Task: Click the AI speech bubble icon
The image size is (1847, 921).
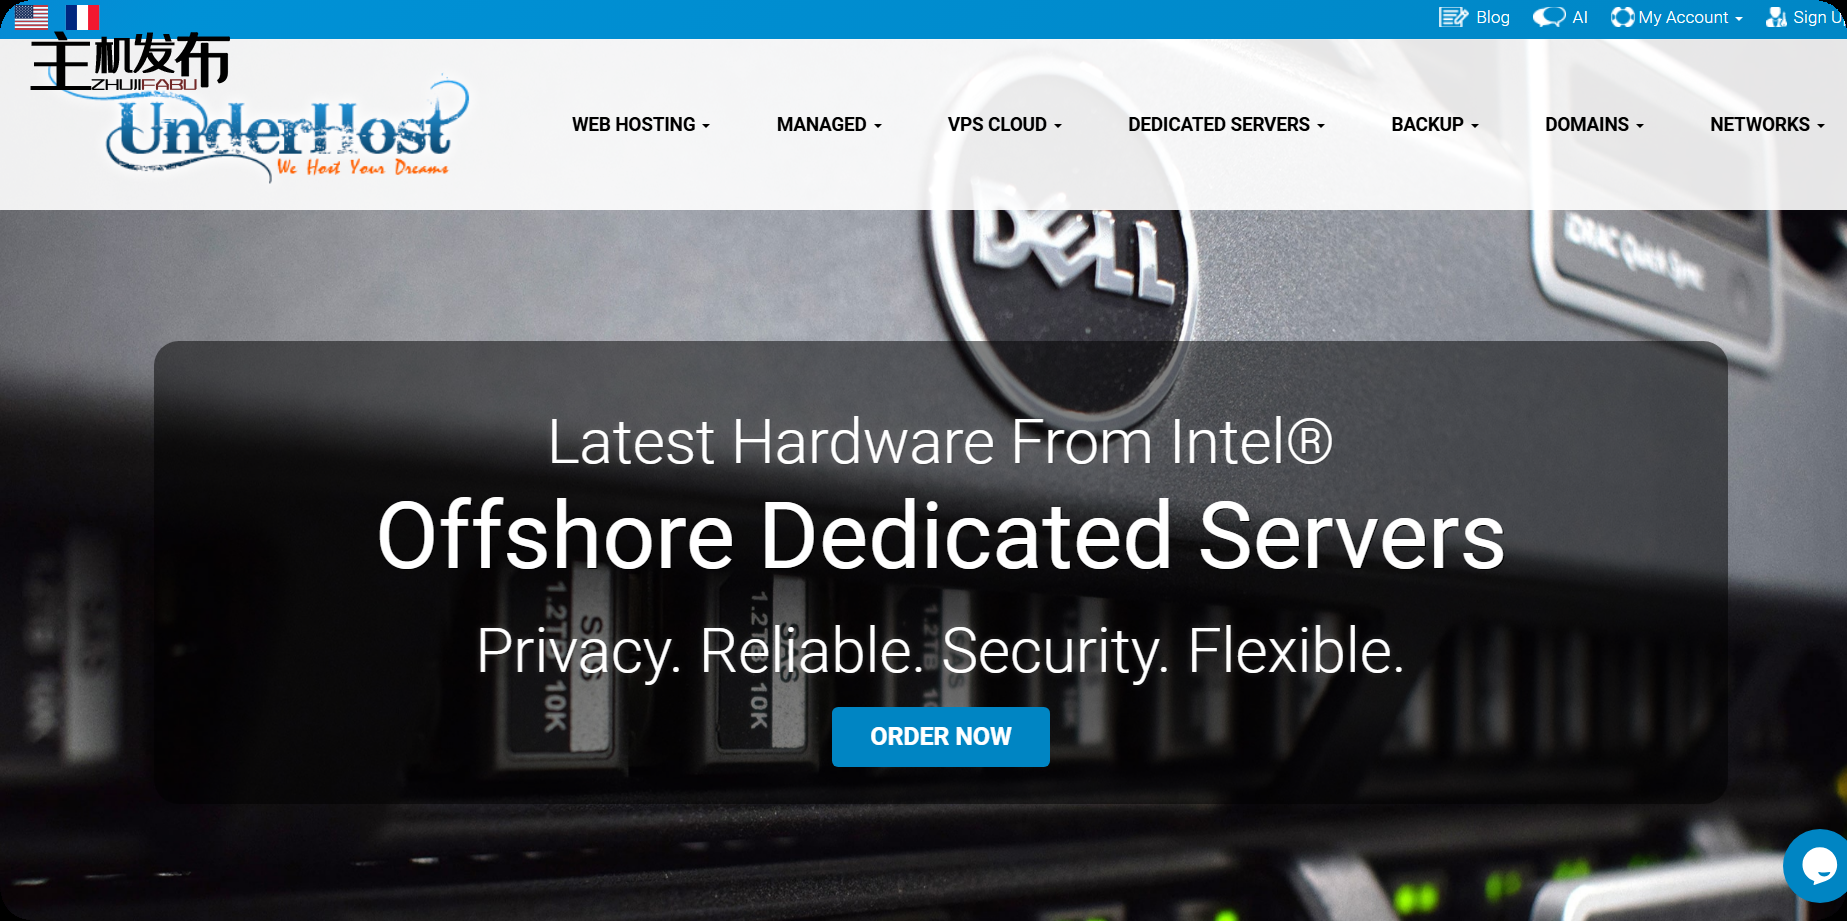Action: pos(1549,17)
